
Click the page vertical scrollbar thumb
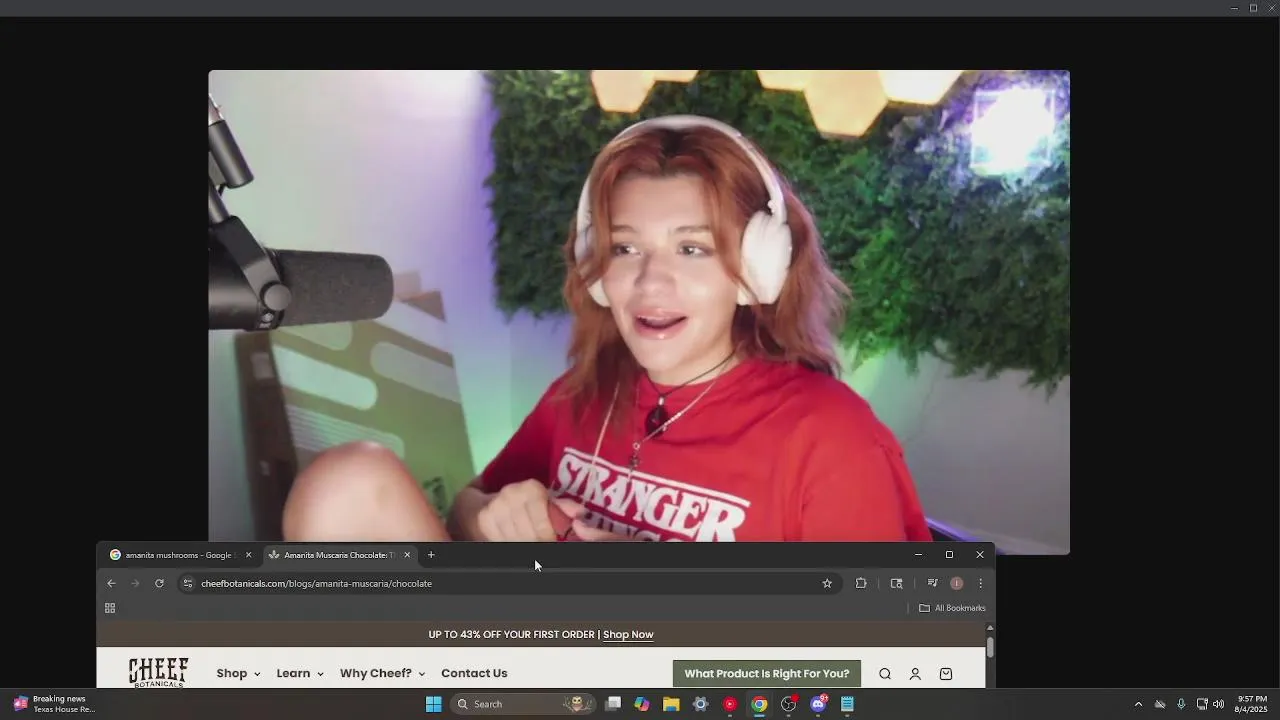point(990,647)
